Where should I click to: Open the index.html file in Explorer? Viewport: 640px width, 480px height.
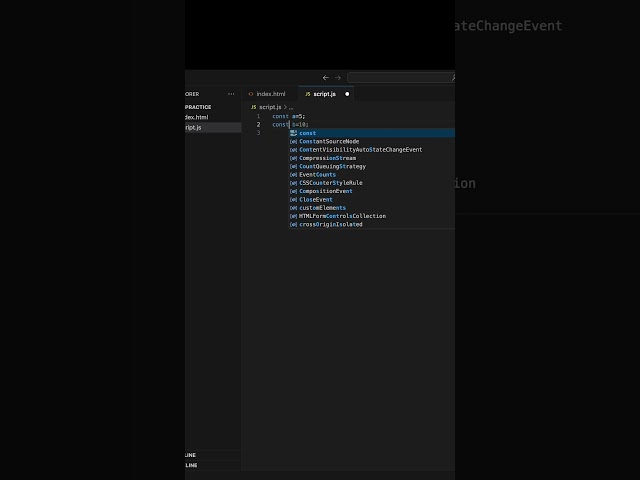click(x=213, y=117)
